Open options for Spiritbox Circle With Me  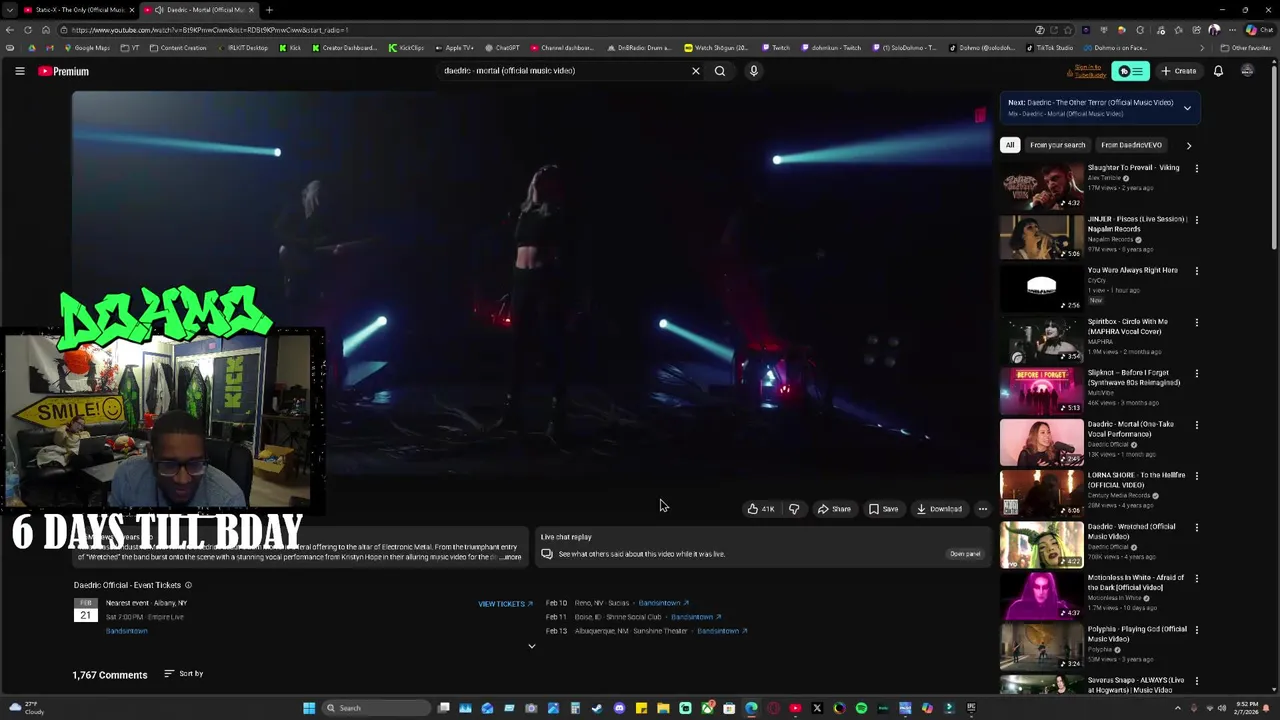coord(1196,323)
